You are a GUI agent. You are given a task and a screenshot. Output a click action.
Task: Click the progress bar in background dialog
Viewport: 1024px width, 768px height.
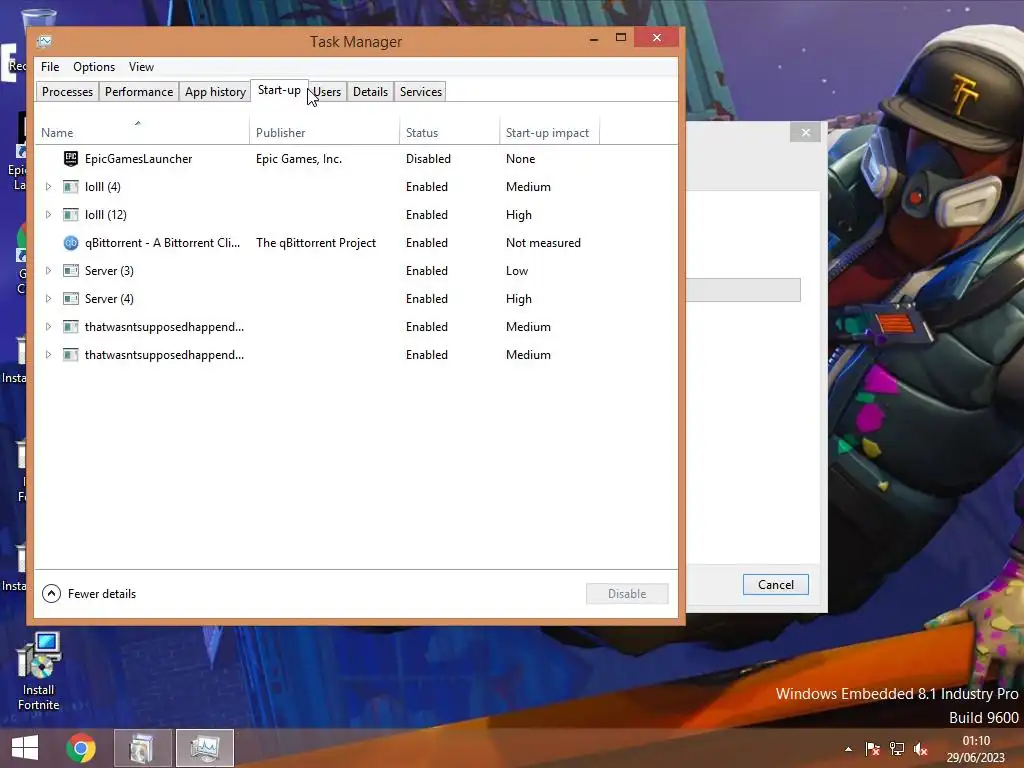[743, 290]
